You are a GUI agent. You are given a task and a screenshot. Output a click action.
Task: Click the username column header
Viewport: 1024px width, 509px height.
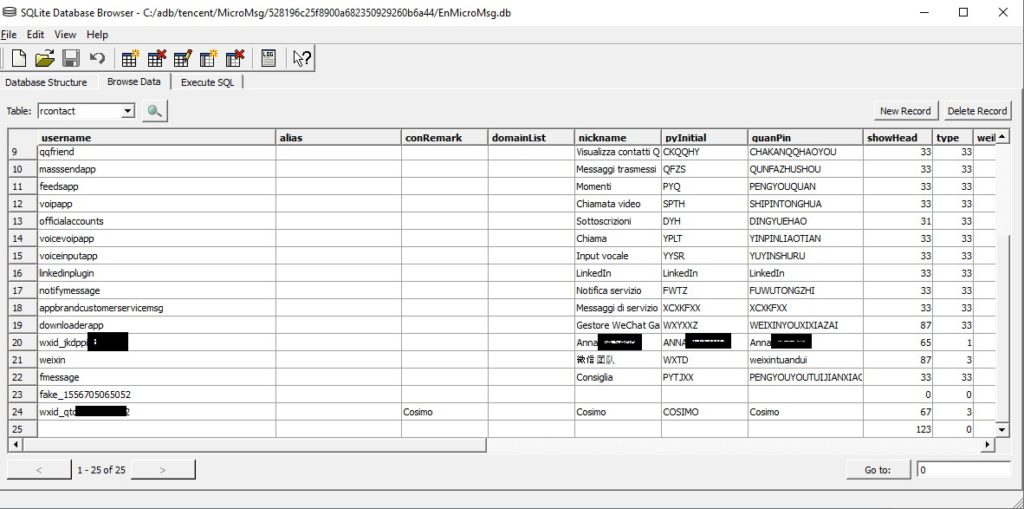click(x=157, y=138)
